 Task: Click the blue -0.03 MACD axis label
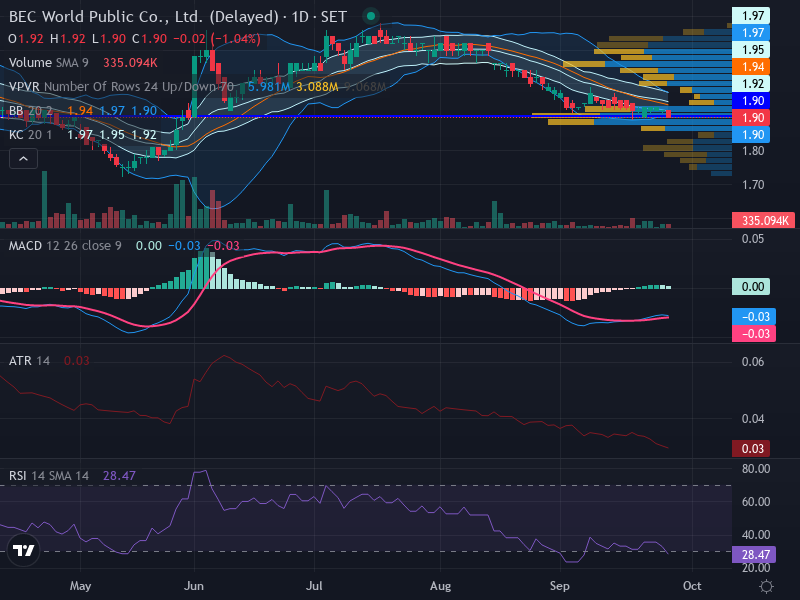coord(754,316)
